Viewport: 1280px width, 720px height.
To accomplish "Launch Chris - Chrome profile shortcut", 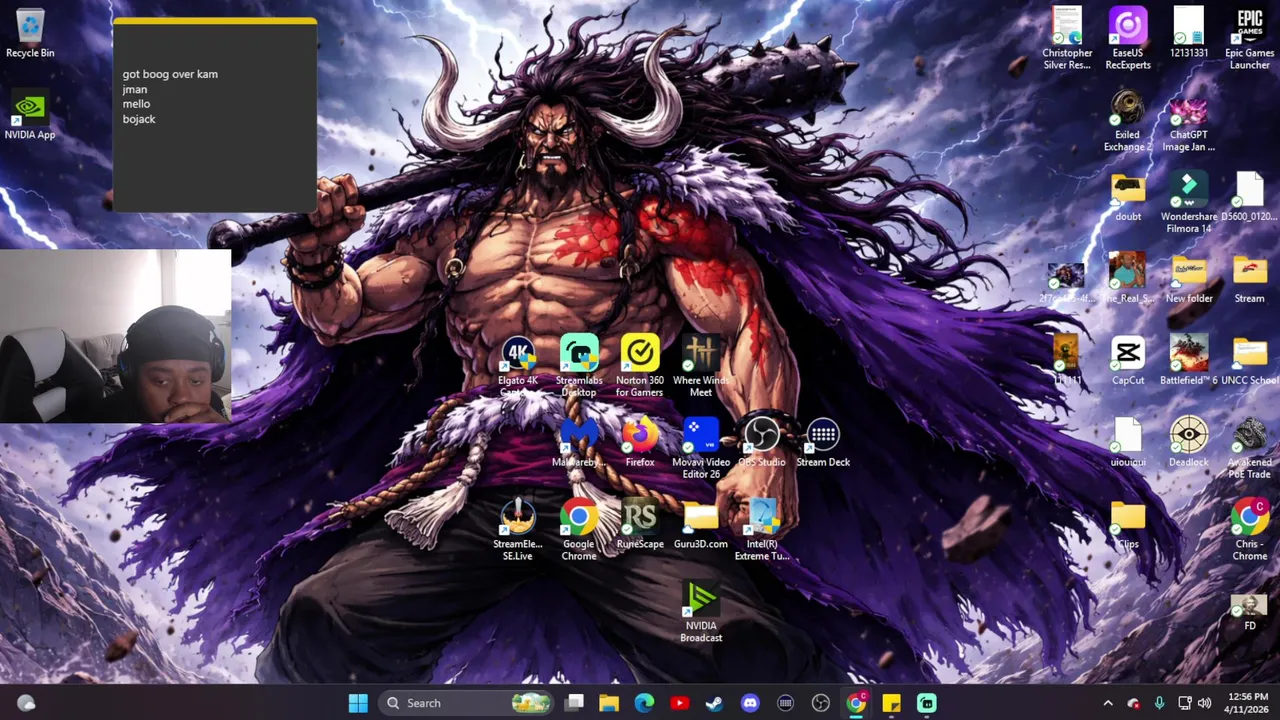I will pyautogui.click(x=1250, y=530).
